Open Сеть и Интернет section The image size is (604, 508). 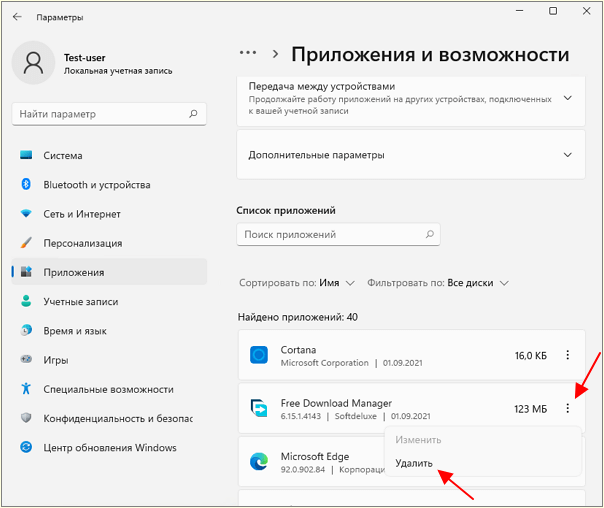(x=109, y=214)
